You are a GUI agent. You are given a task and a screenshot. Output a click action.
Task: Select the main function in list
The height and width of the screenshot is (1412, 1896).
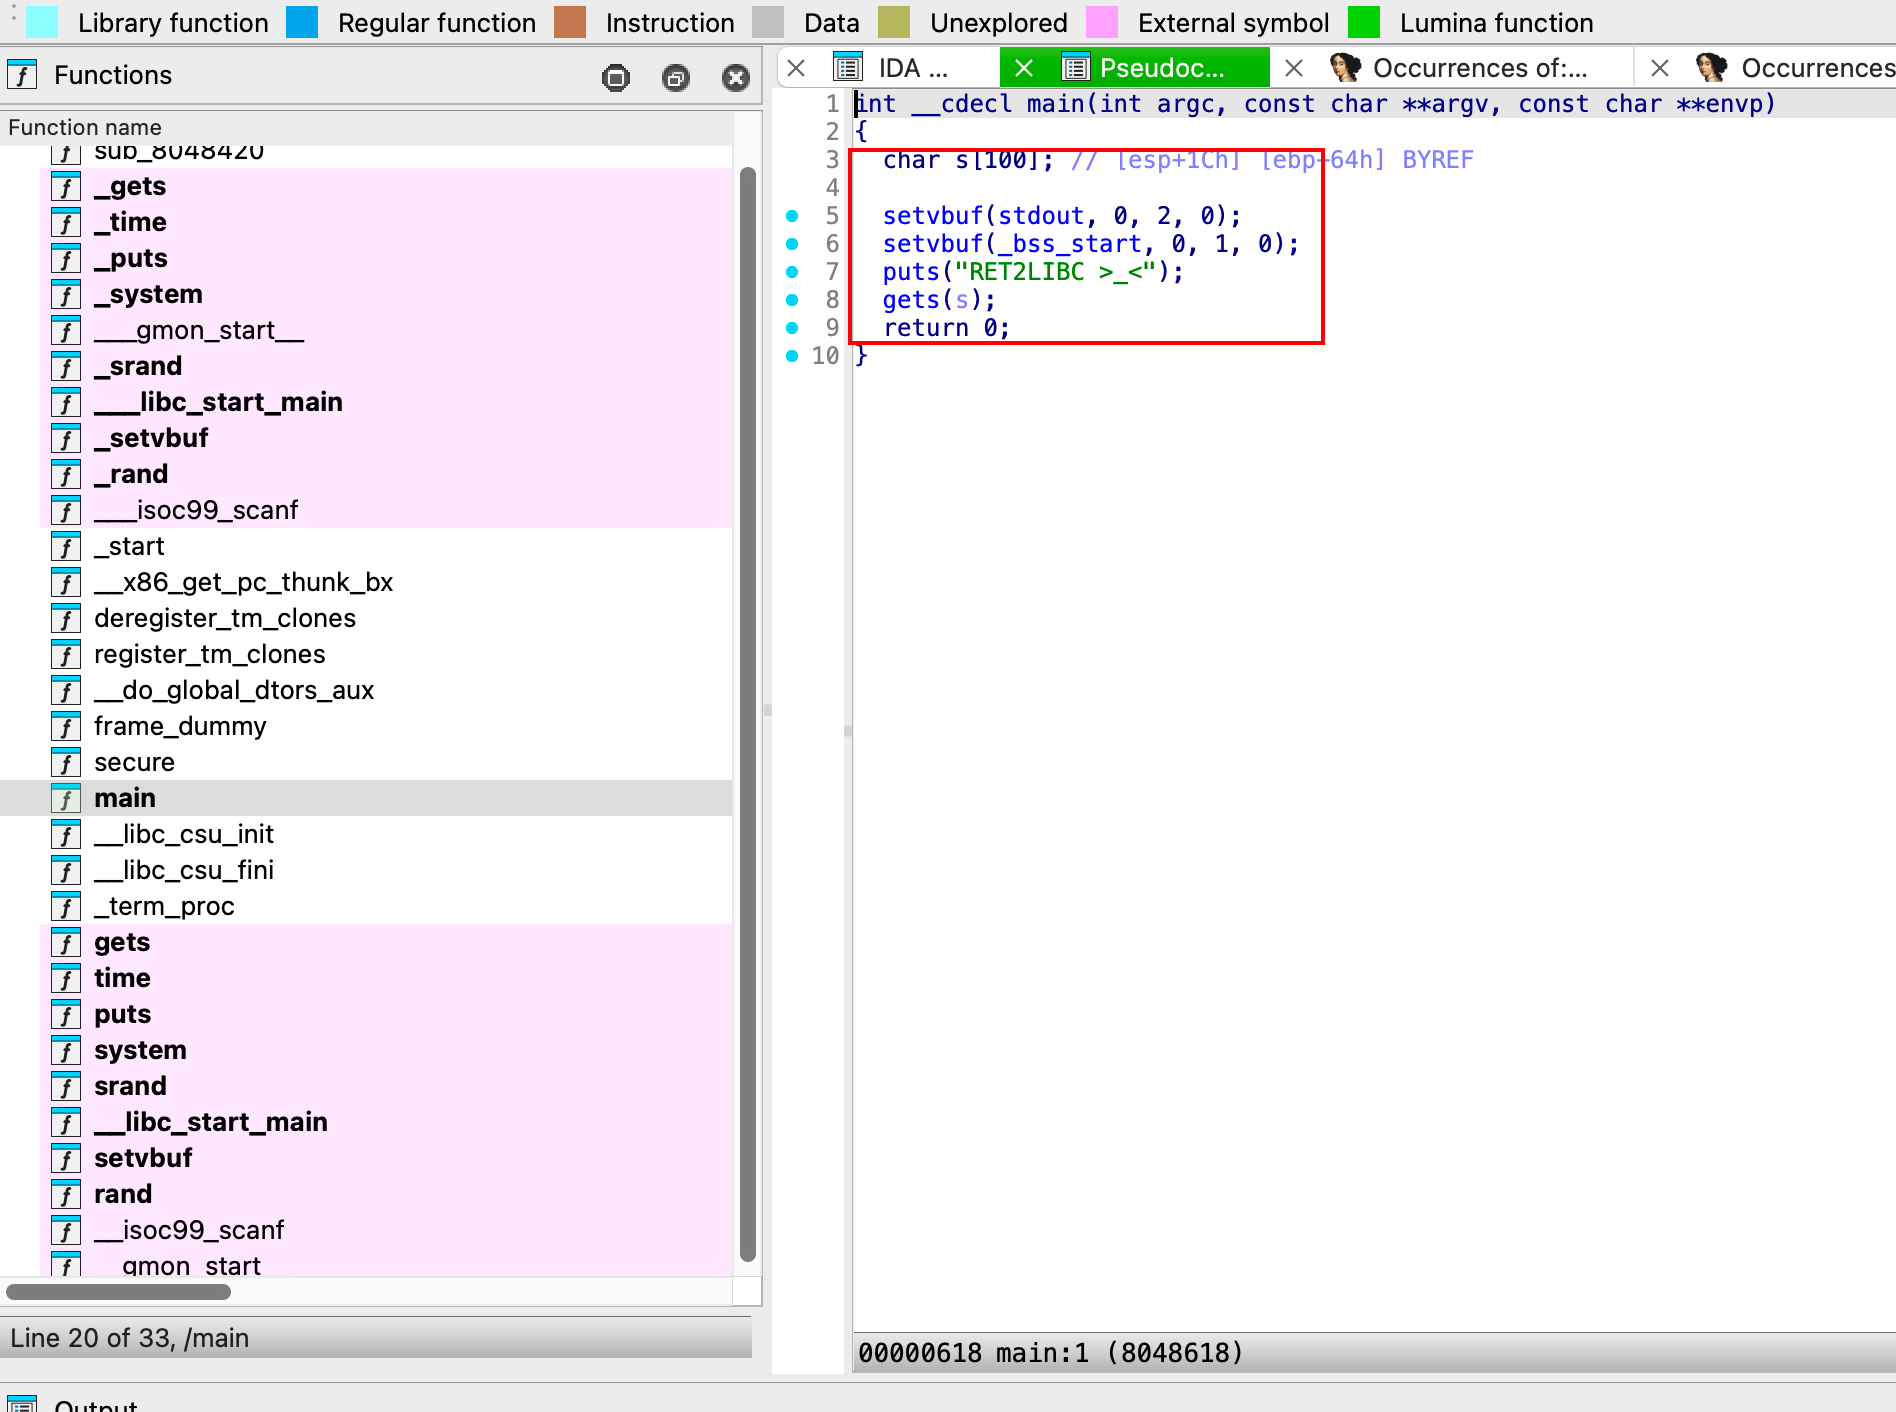tap(125, 798)
